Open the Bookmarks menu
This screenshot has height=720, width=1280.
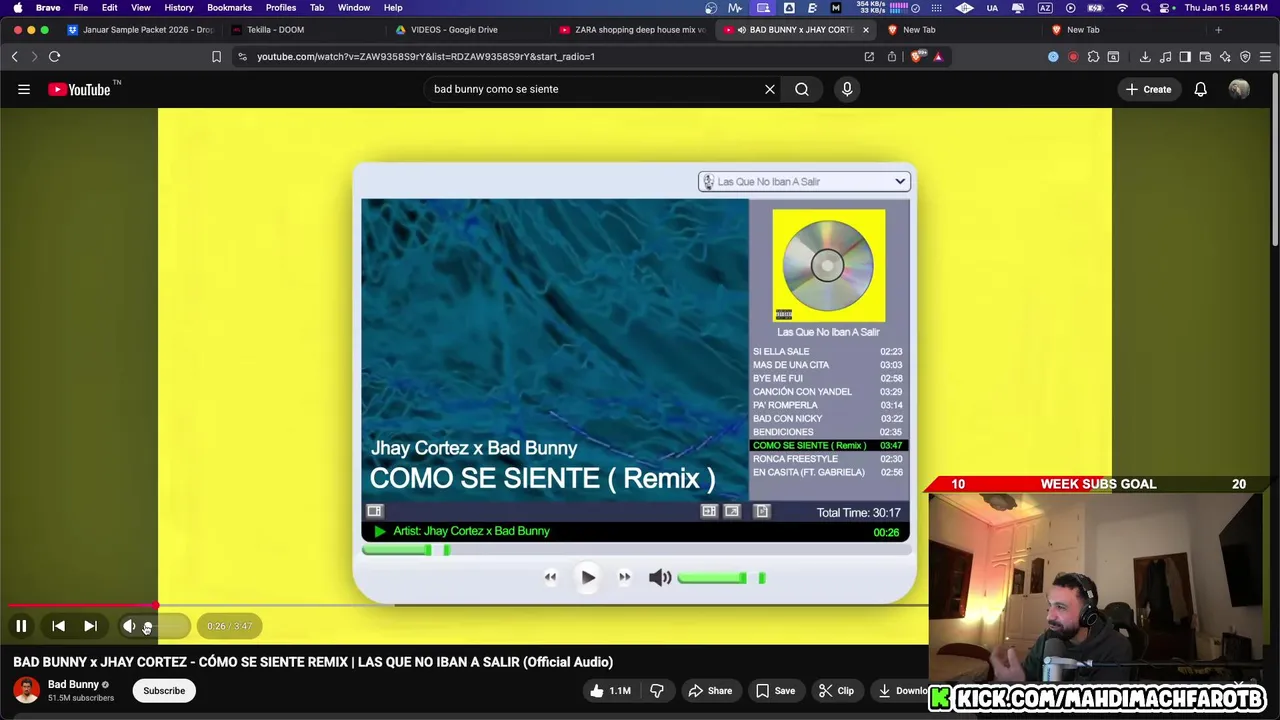229,8
